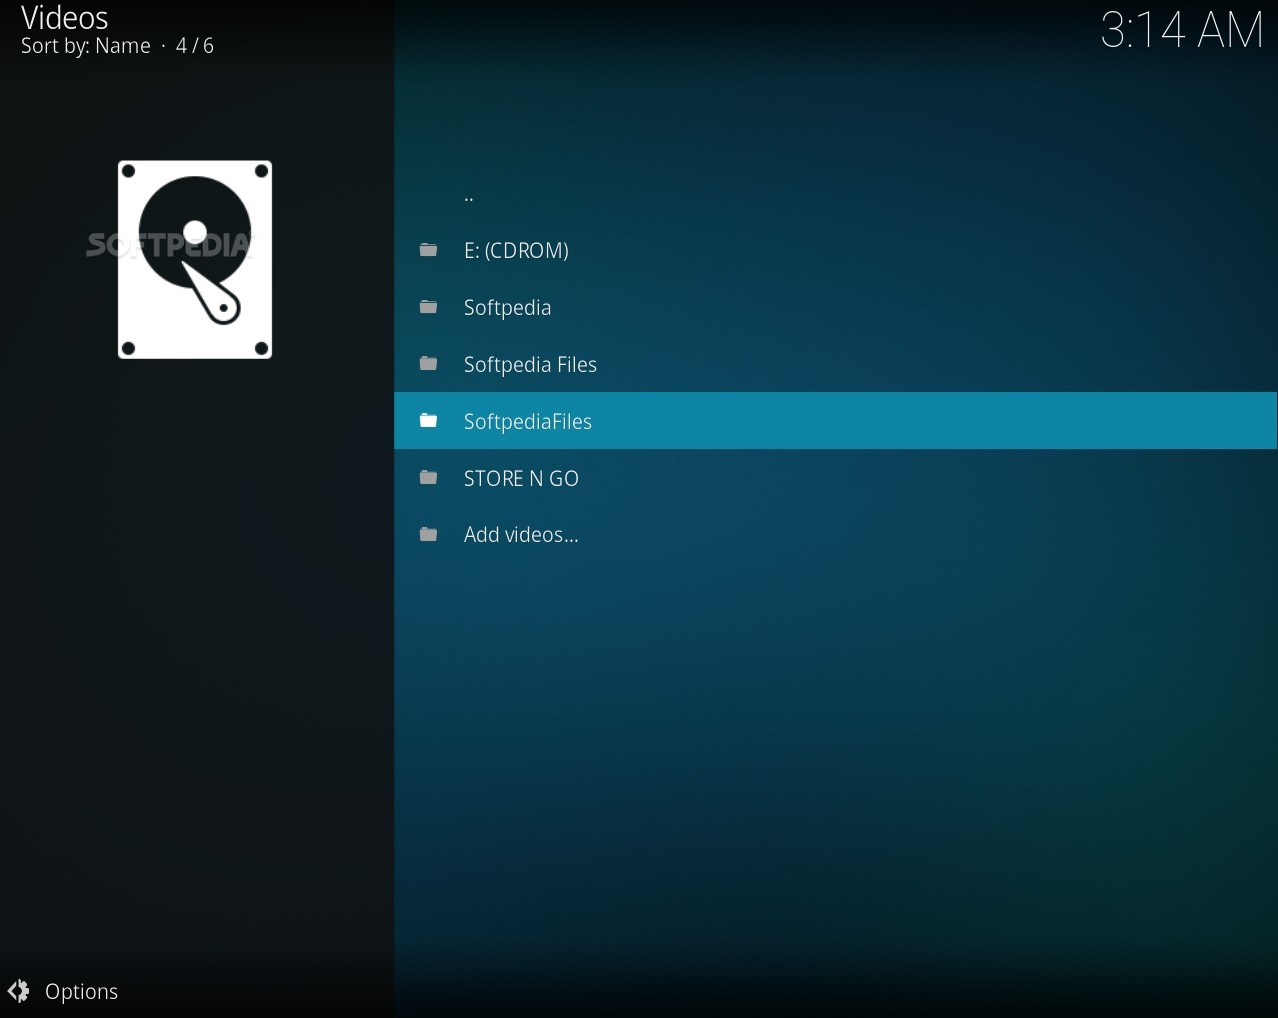Go to parent directory with '..' entry
This screenshot has width=1278, height=1018.
coord(835,194)
